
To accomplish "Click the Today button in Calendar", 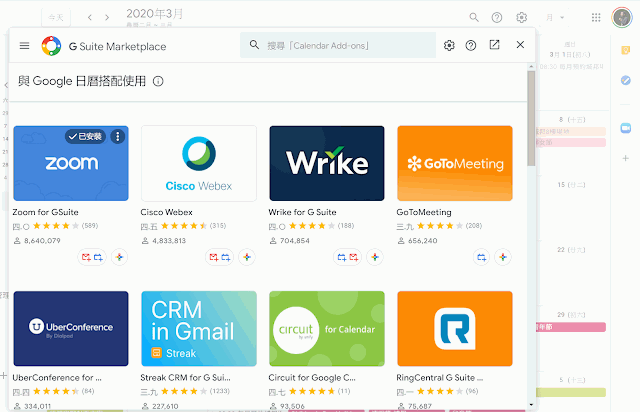I will 56,17.
